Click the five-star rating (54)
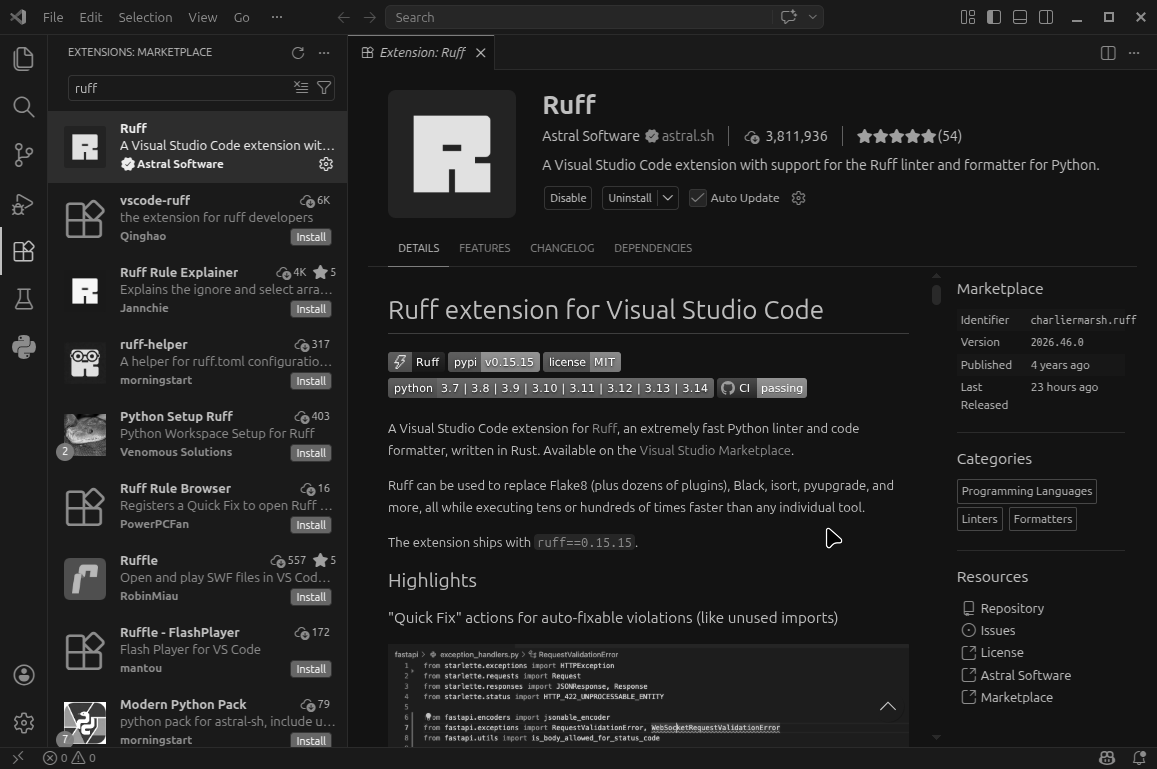The image size is (1157, 769). pyautogui.click(x=909, y=136)
